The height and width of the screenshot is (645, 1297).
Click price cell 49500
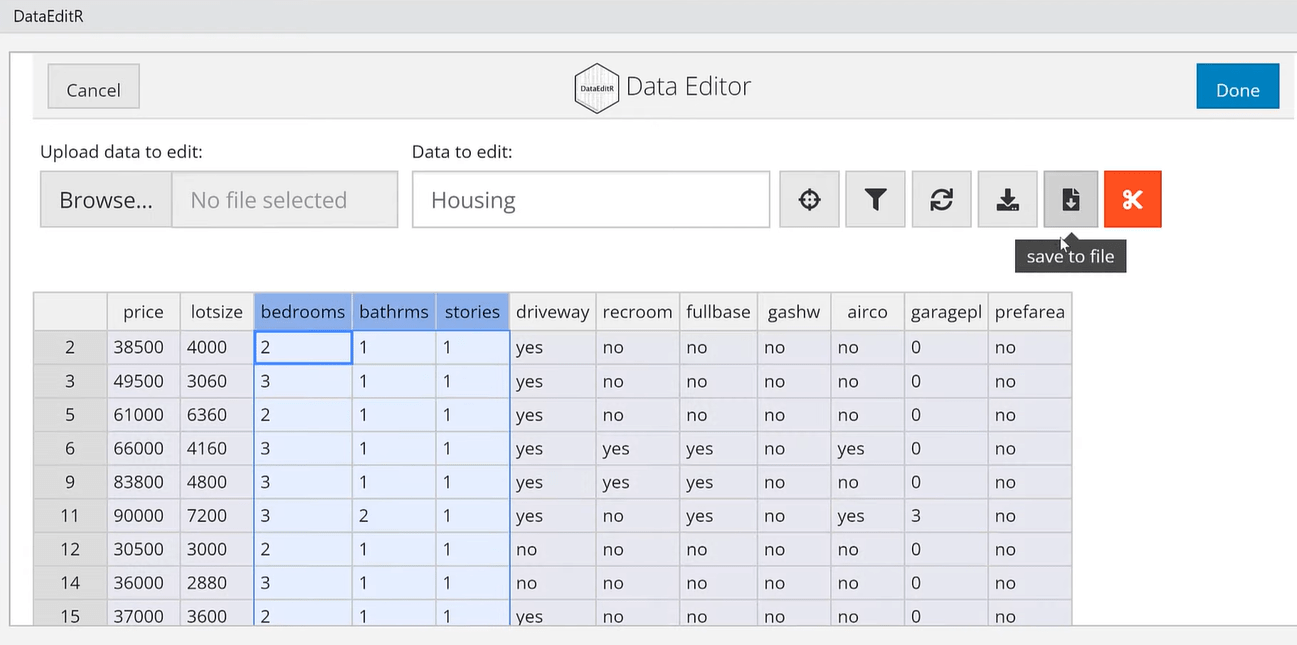click(143, 381)
